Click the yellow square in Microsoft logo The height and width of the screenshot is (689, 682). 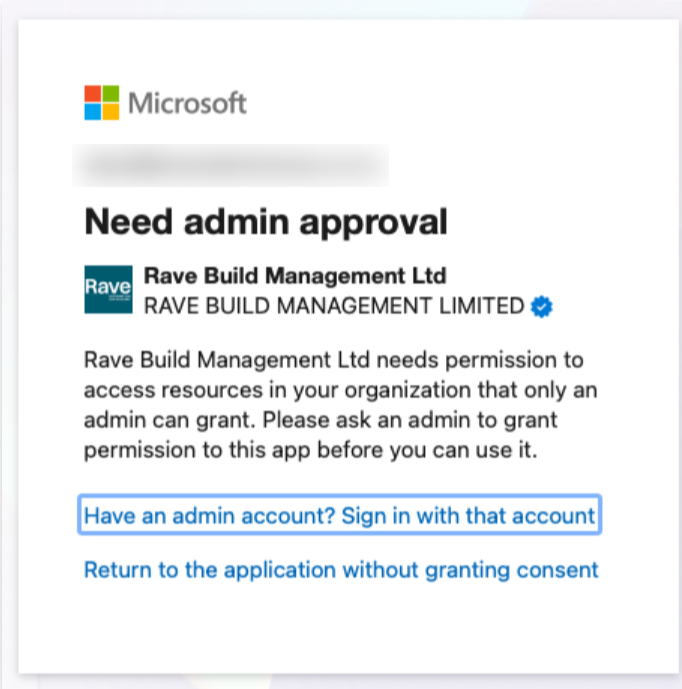(111, 112)
